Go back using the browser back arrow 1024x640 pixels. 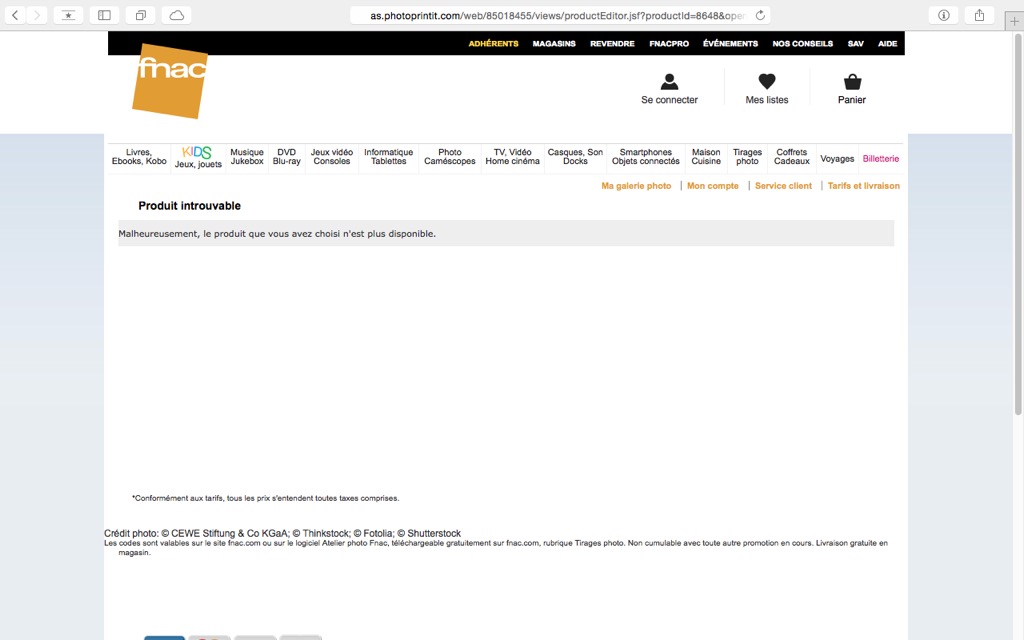[15, 15]
